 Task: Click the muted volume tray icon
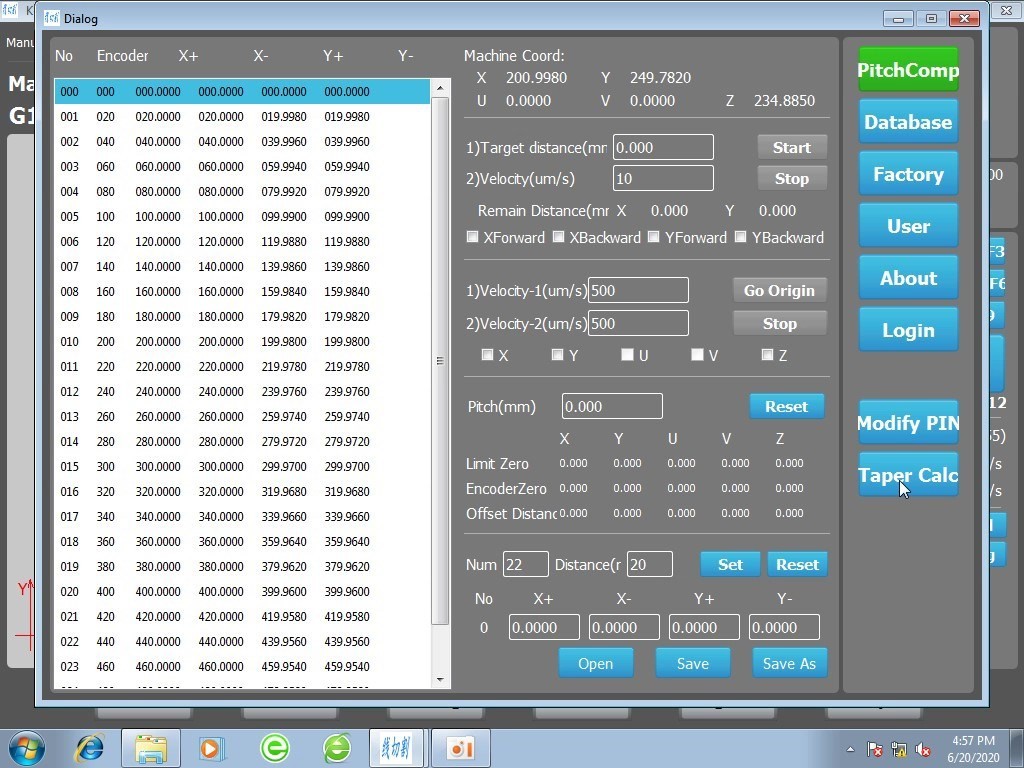[x=924, y=749]
